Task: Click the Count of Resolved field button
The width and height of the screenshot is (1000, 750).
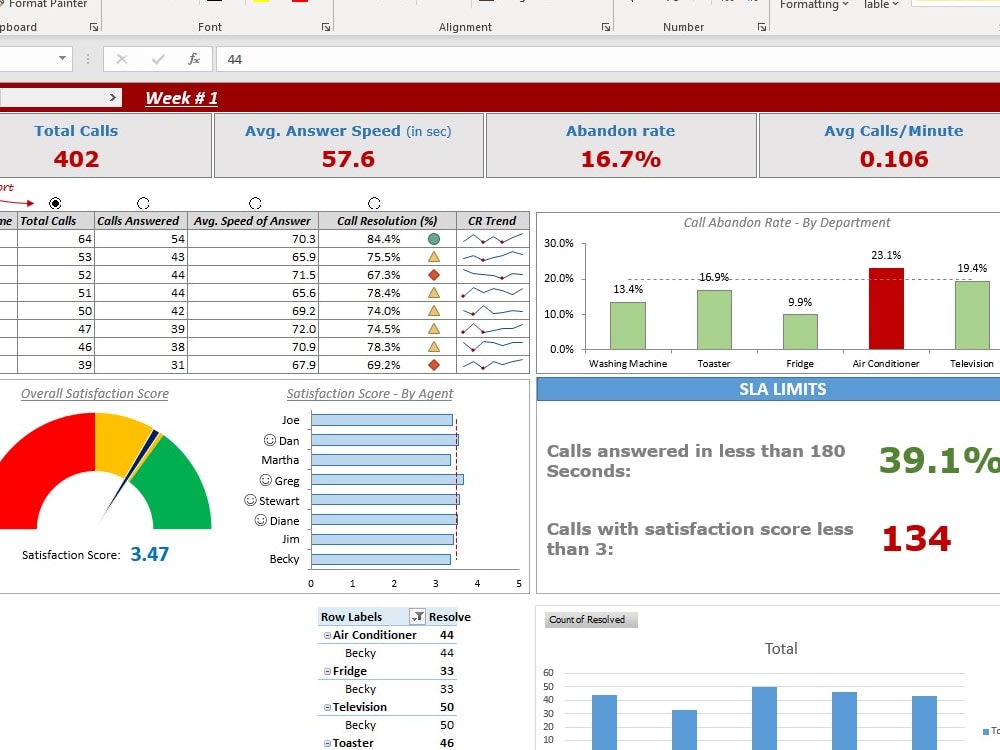Action: click(591, 619)
